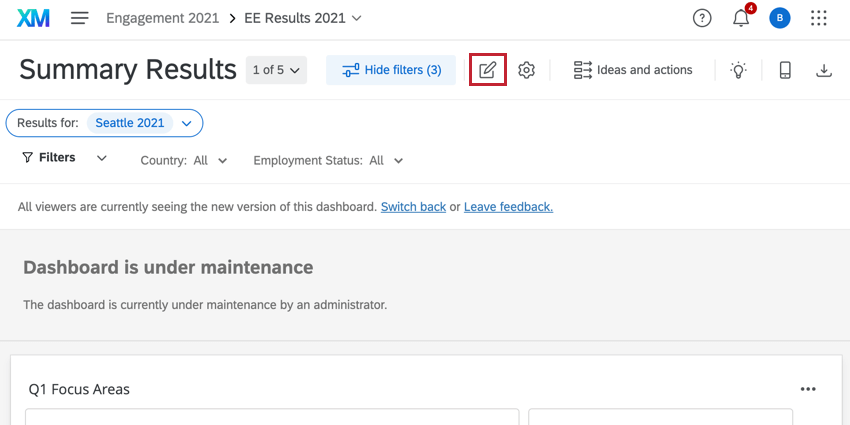Click the edit dashboard pencil icon
Viewport: 850px width, 425px height.
(488, 70)
